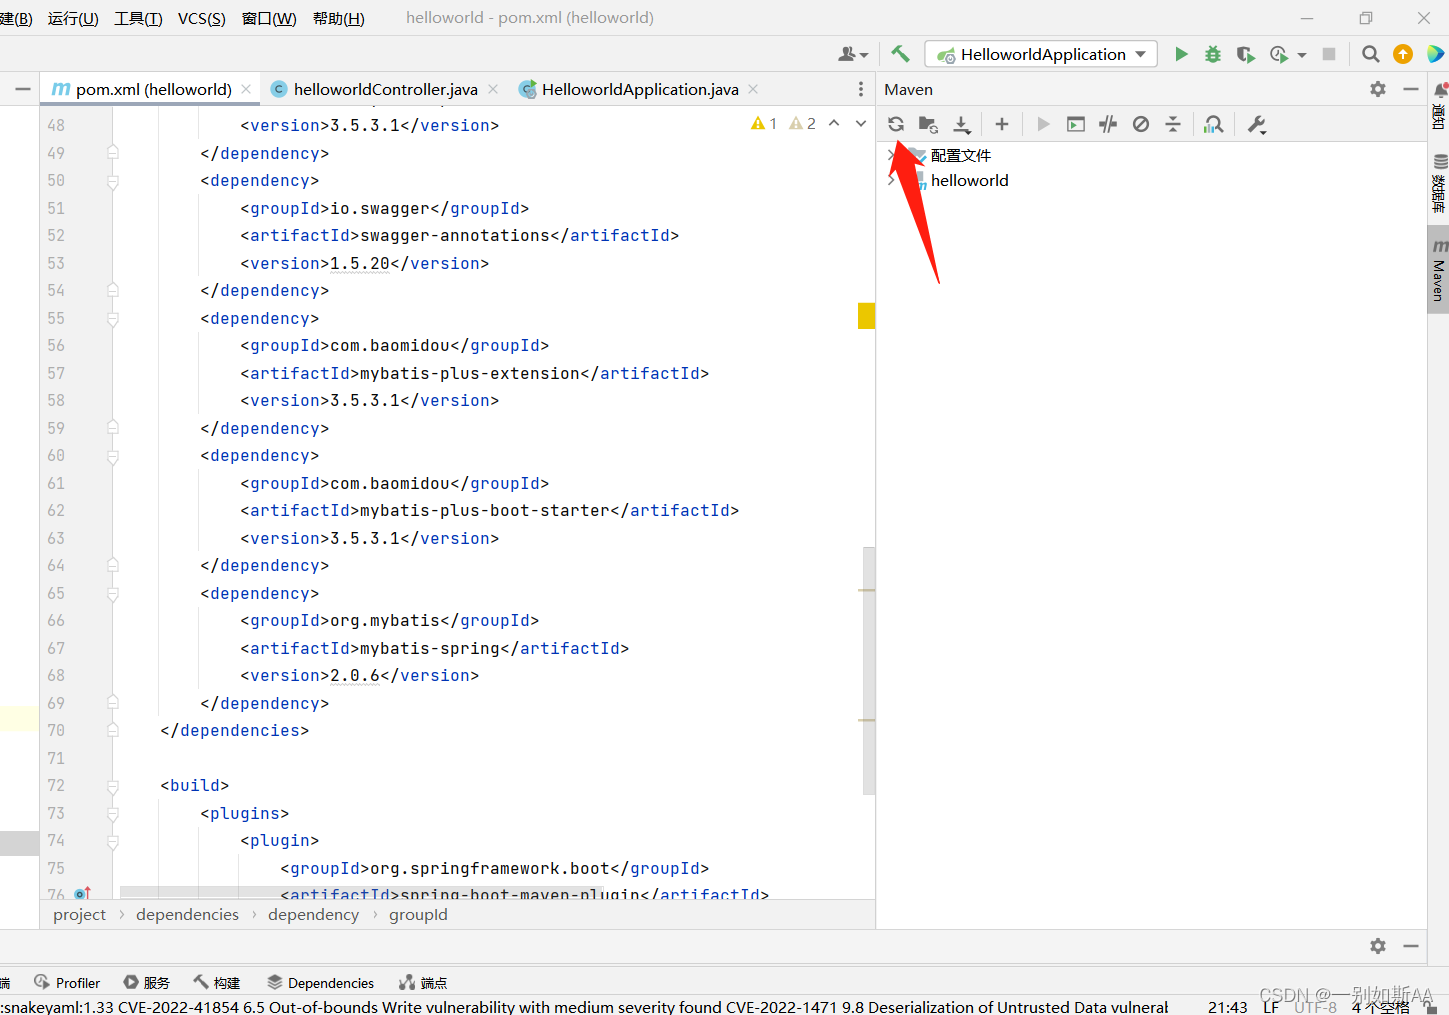Hide the Maven tool window
Screen dimensions: 1449x1015
click(1411, 89)
